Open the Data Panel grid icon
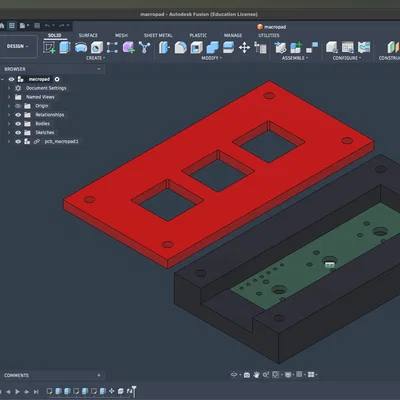Viewport: 400px width, 400px height. tap(12, 25)
